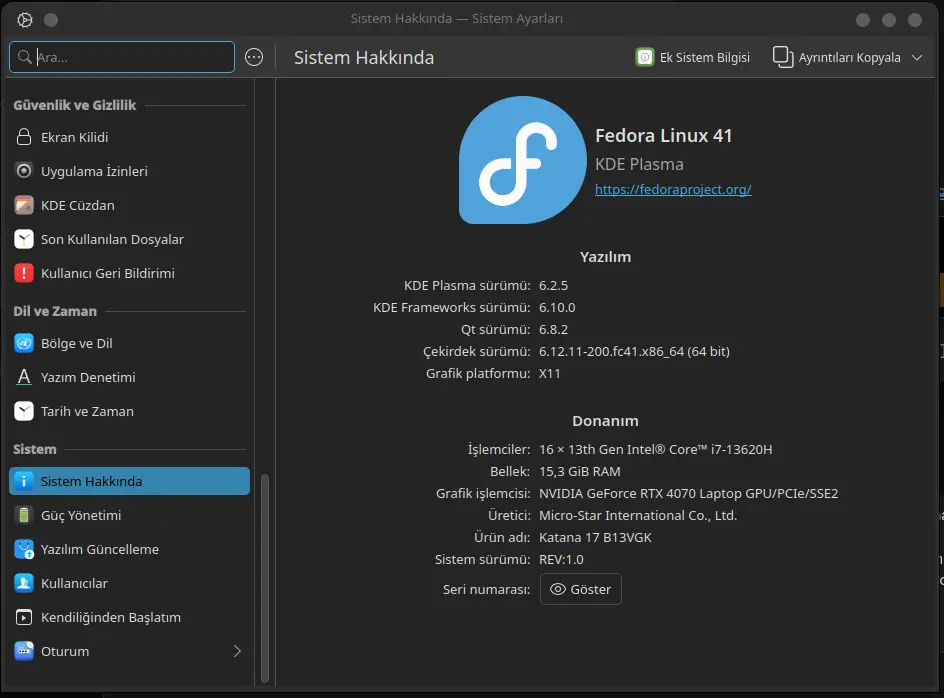Click the Kendiliğinden Başlatım icon

(x=23, y=617)
